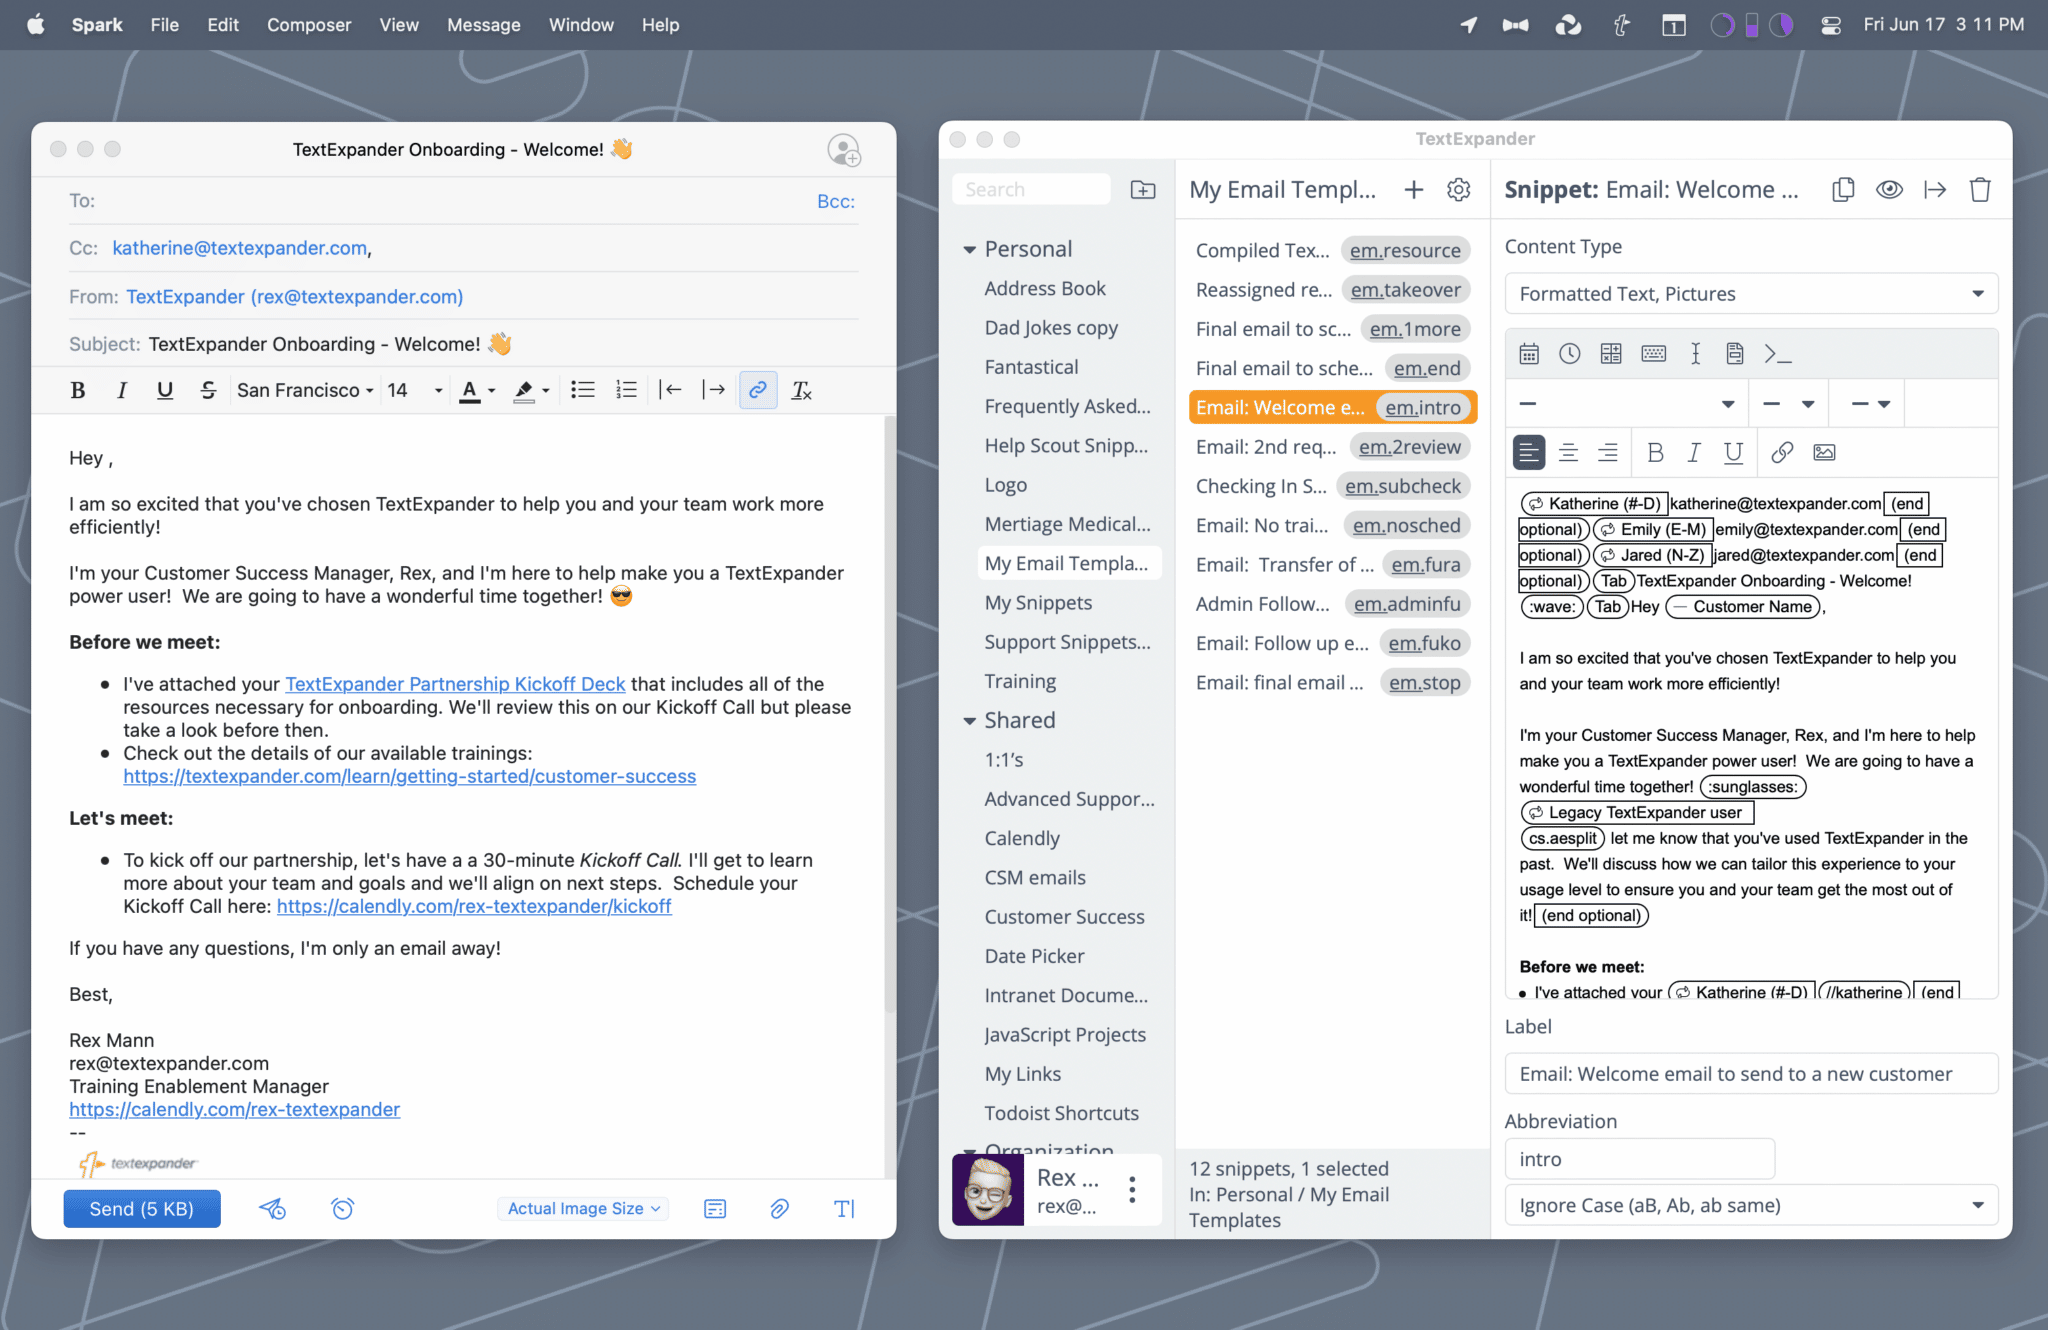Toggle Italic in TextExpander snippet editor
This screenshot has width=2048, height=1330.
click(x=1694, y=453)
